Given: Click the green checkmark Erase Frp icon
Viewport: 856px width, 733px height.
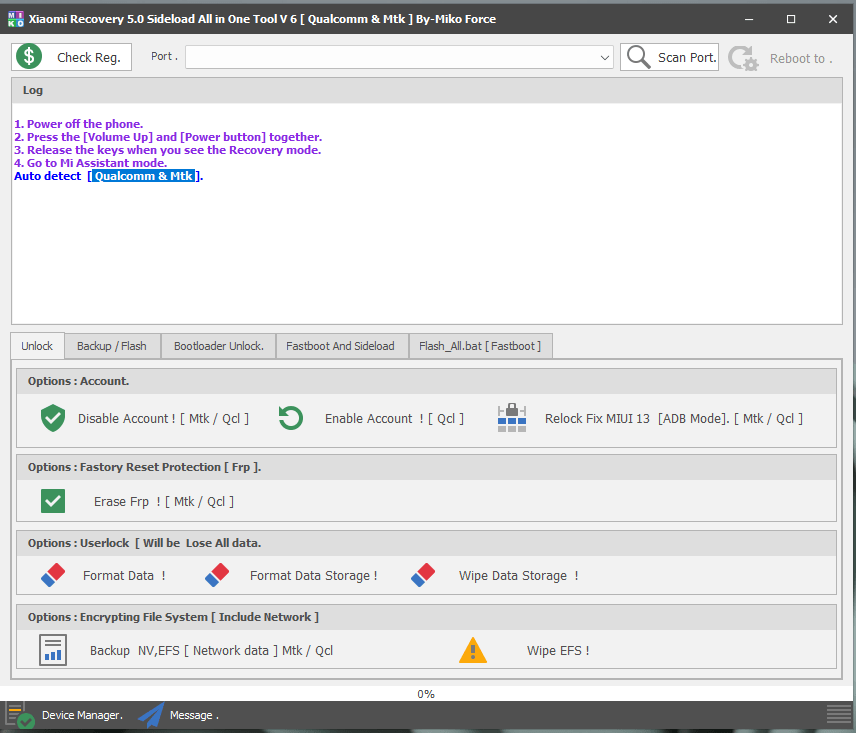Looking at the screenshot, I should point(53,501).
